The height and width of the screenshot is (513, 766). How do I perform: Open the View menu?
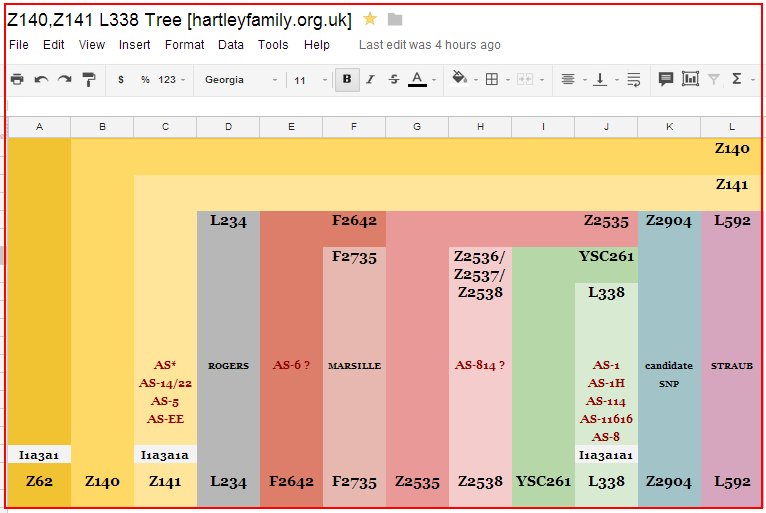(x=92, y=45)
